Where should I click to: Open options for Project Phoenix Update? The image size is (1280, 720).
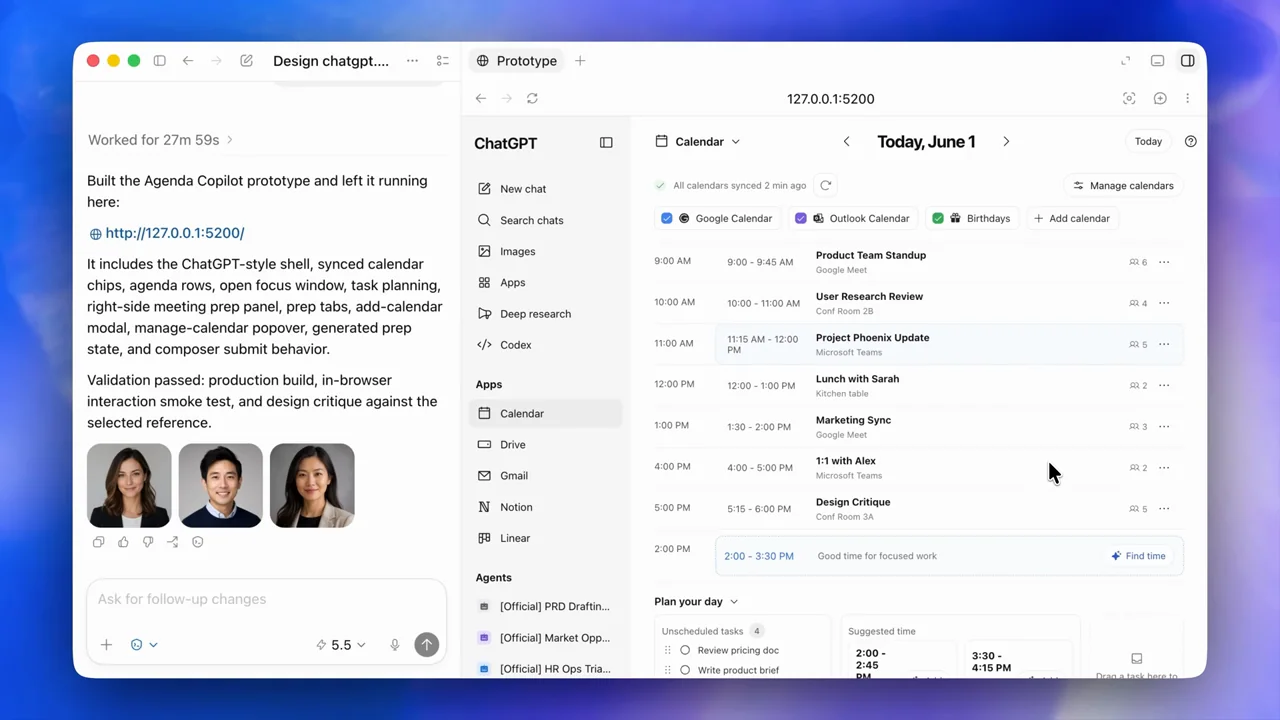(x=1164, y=344)
